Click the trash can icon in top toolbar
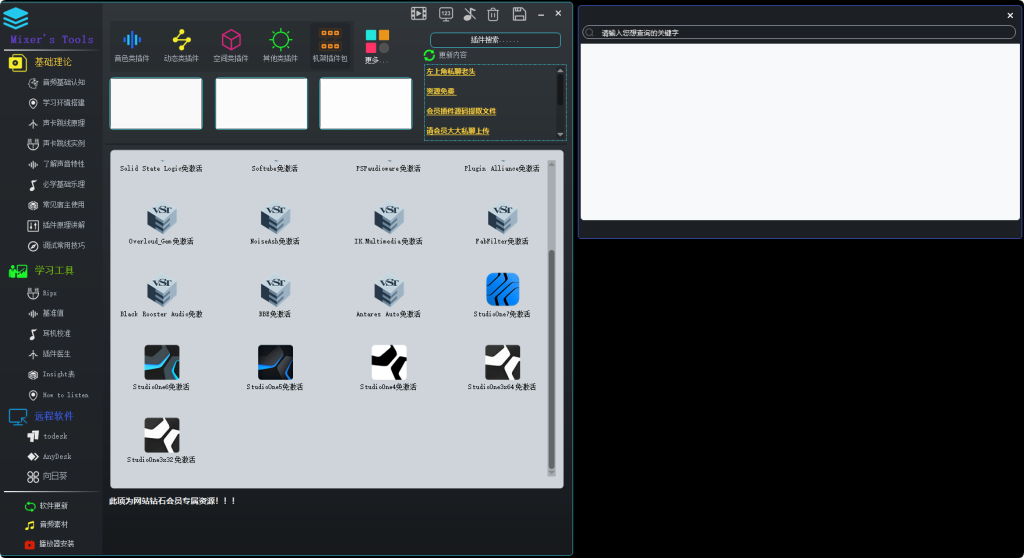This screenshot has height=558, width=1024. coord(493,14)
